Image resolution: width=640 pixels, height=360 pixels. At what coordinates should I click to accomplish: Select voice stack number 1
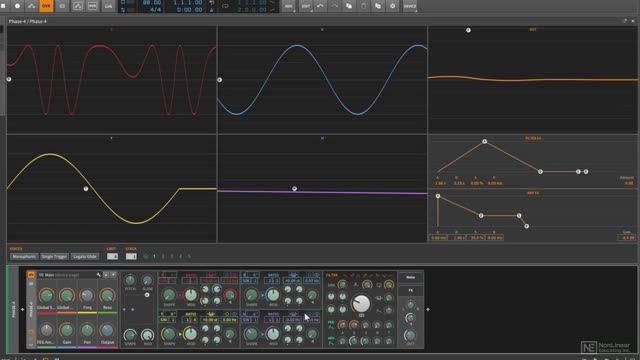point(154,257)
